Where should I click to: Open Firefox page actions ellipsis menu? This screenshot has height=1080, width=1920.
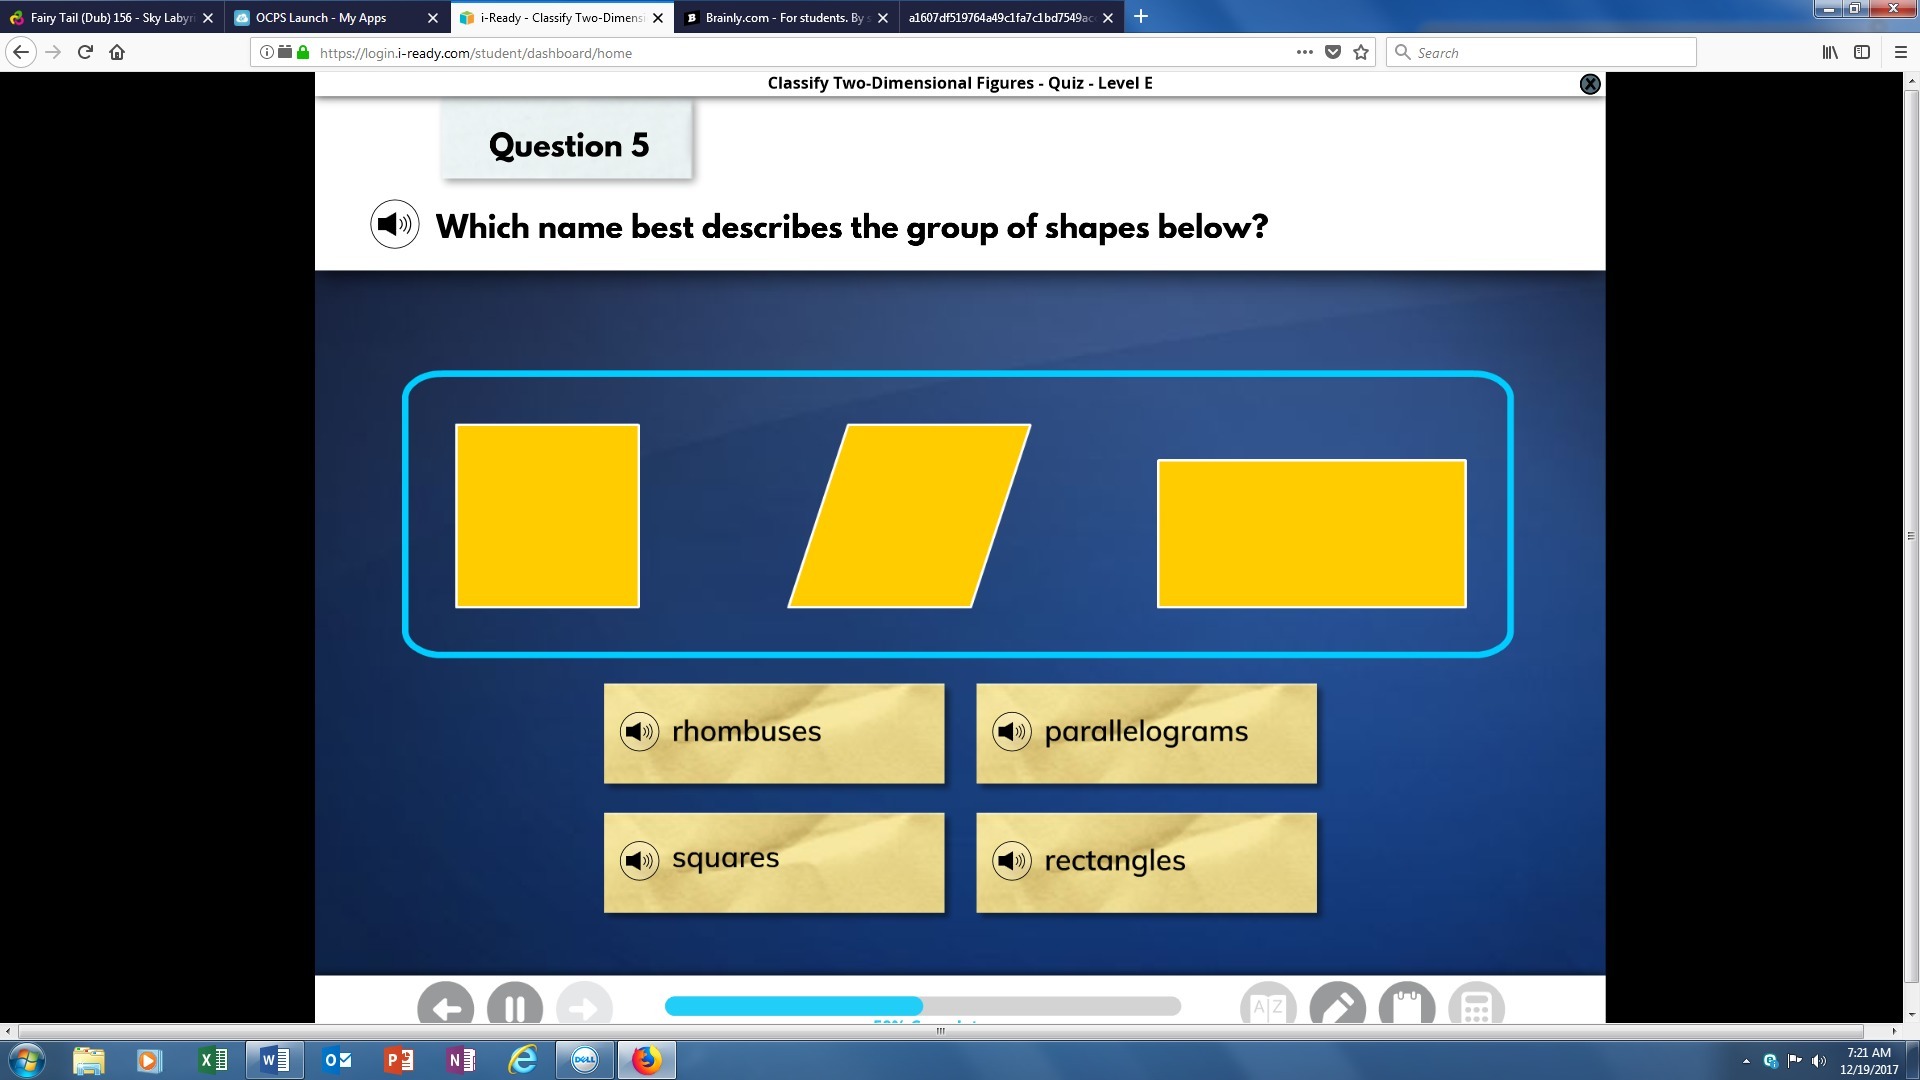1304,52
